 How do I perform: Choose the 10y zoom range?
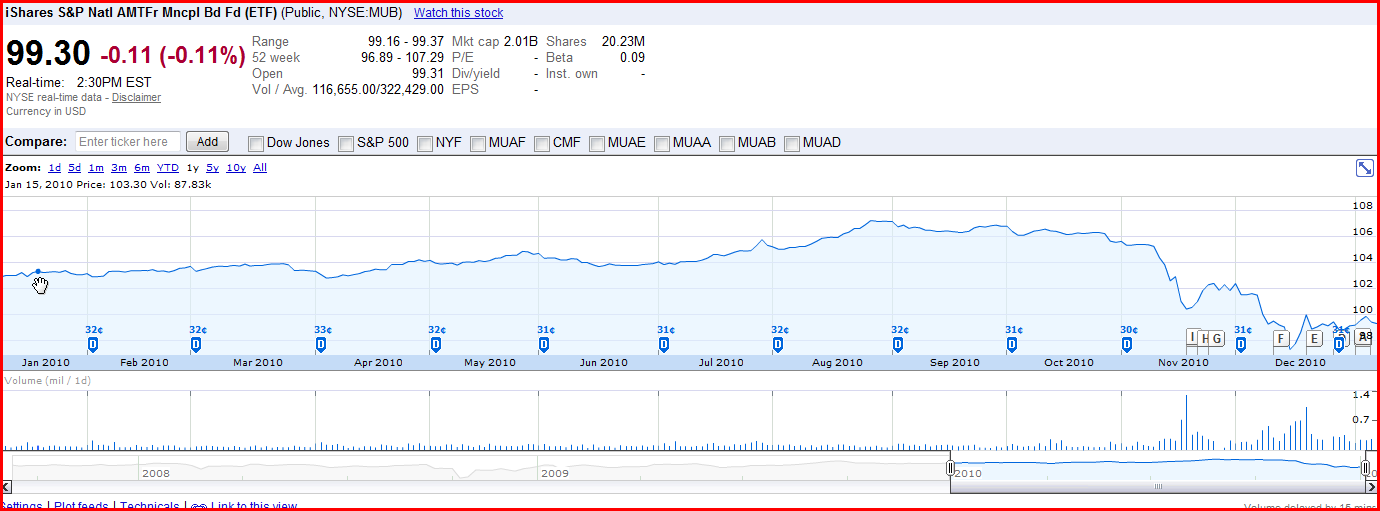(x=236, y=168)
